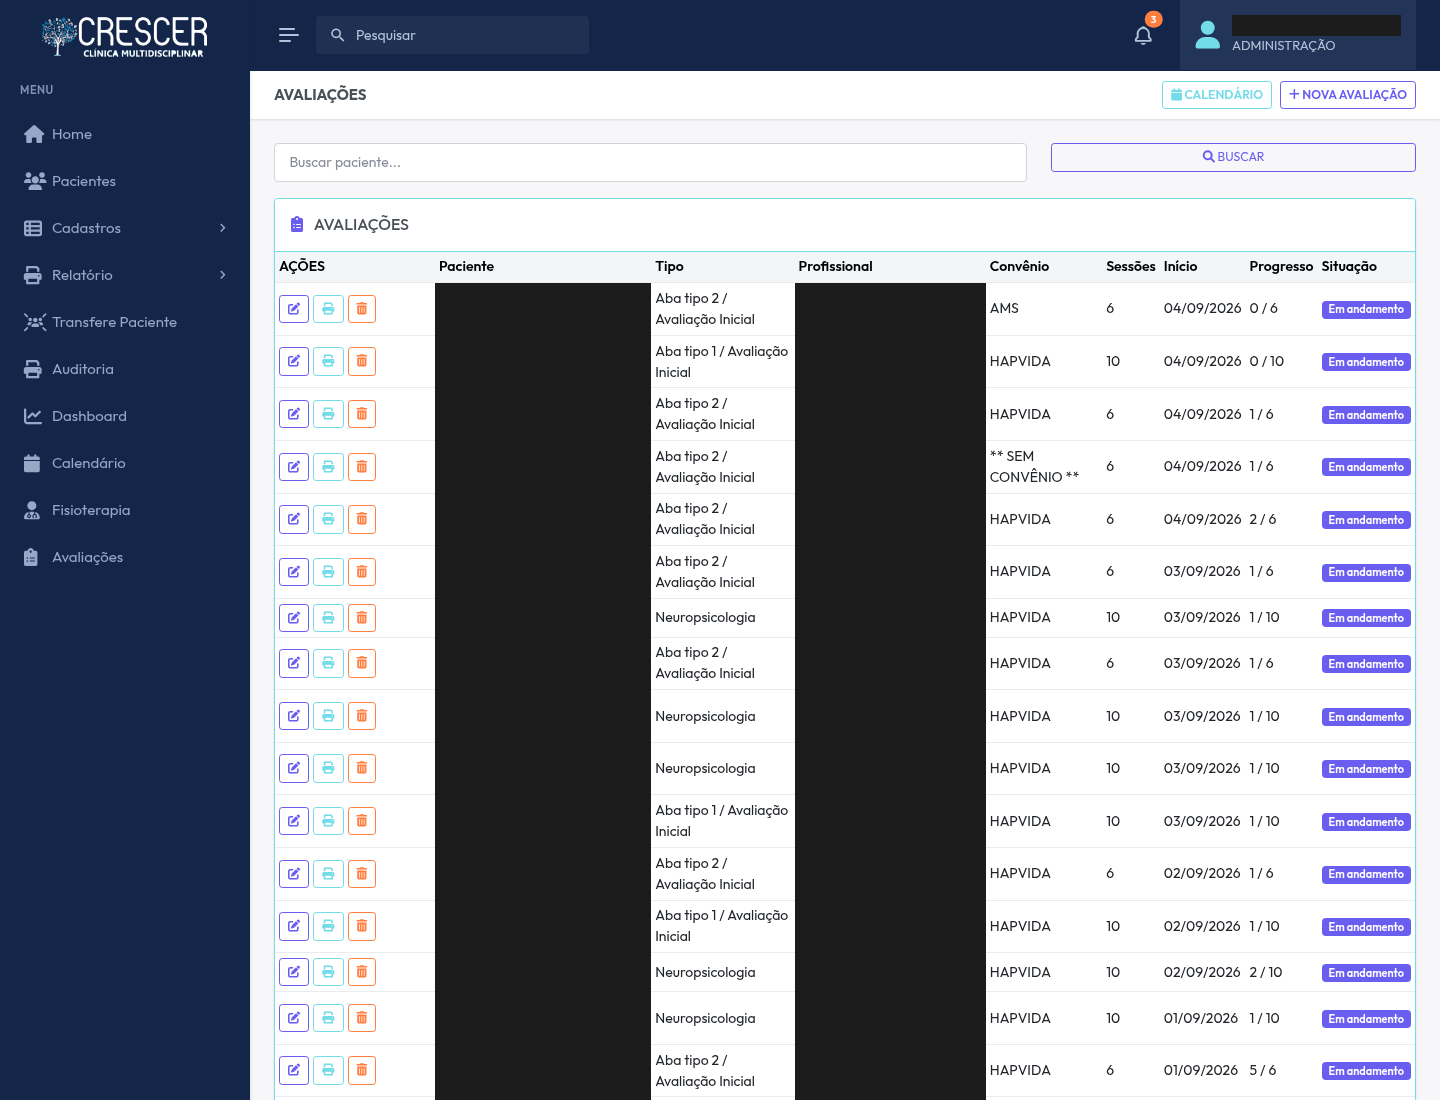Edit the evaluation with progress 0 / 10
Screen dimensions: 1440x1100
pyautogui.click(x=294, y=361)
